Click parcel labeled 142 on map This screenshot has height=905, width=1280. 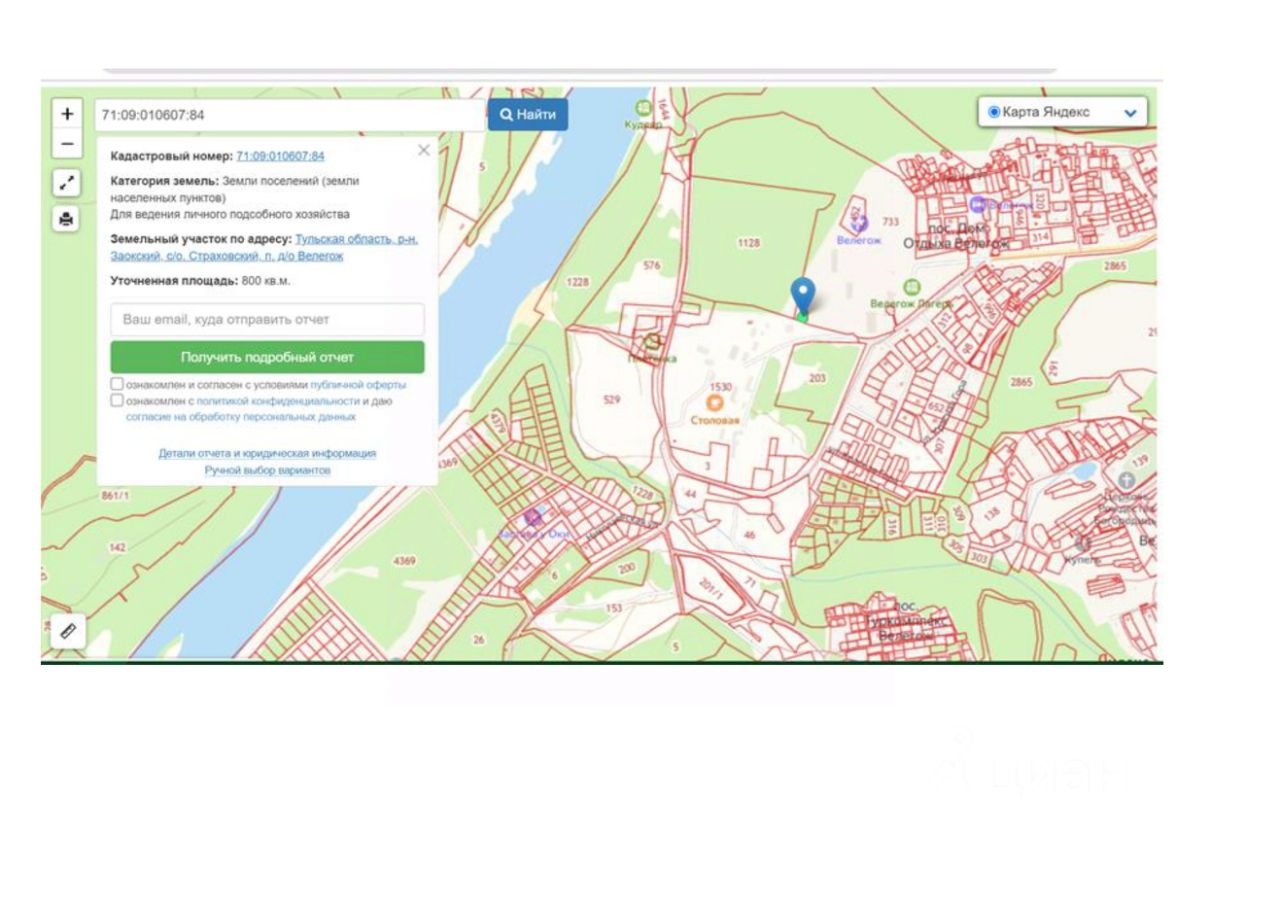pos(117,547)
